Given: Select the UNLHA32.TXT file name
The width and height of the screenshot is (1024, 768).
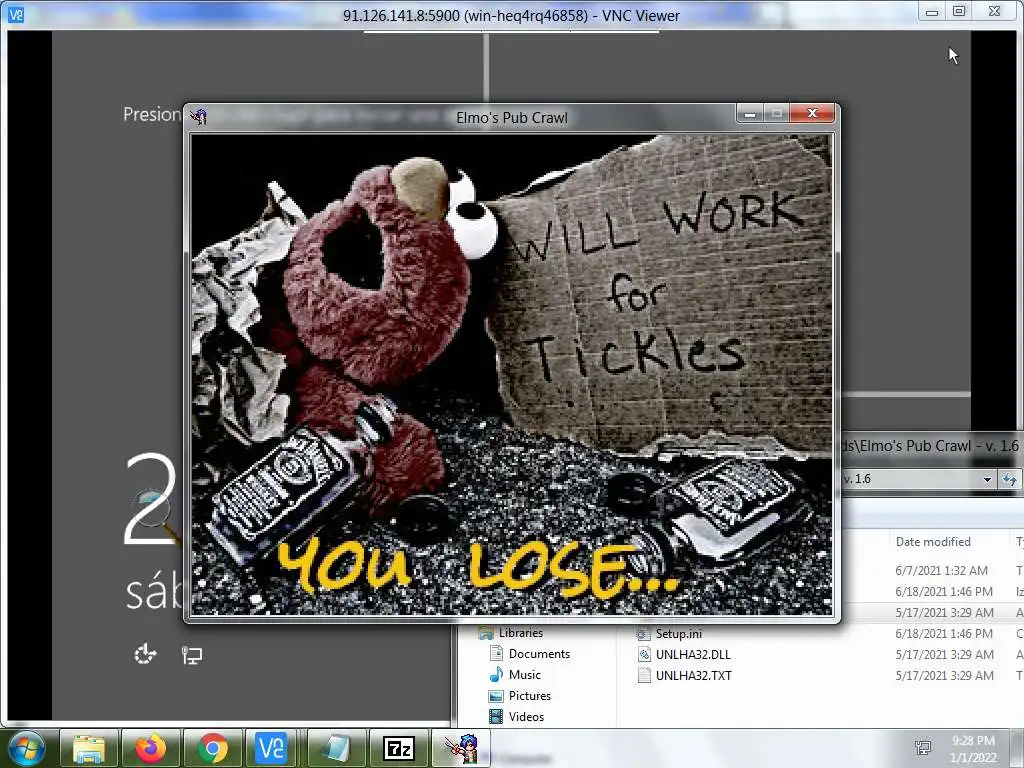Looking at the screenshot, I should tap(694, 675).
